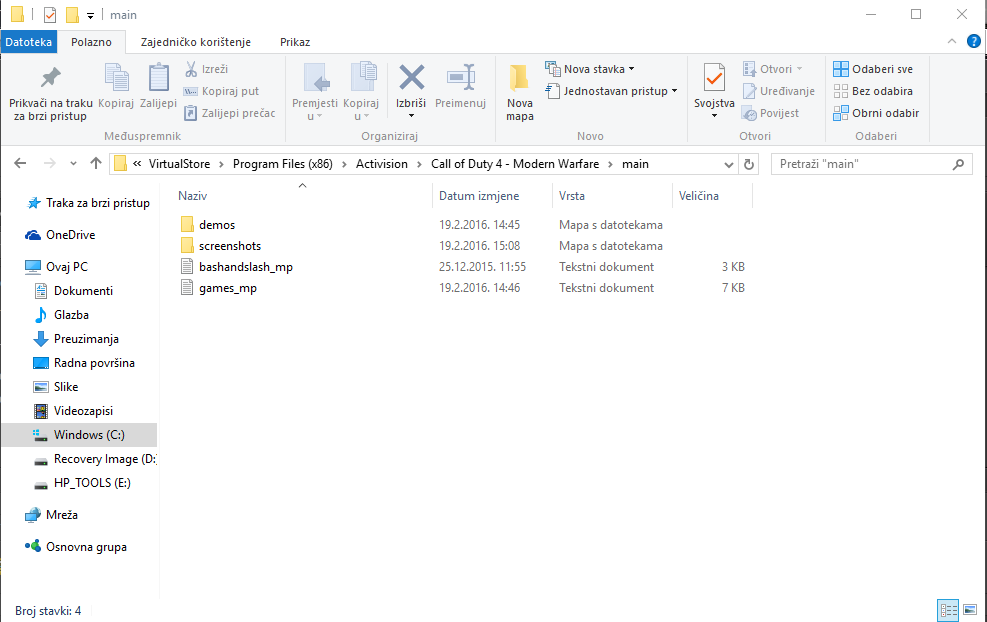
Task: Go back with the left arrow
Action: (20, 164)
